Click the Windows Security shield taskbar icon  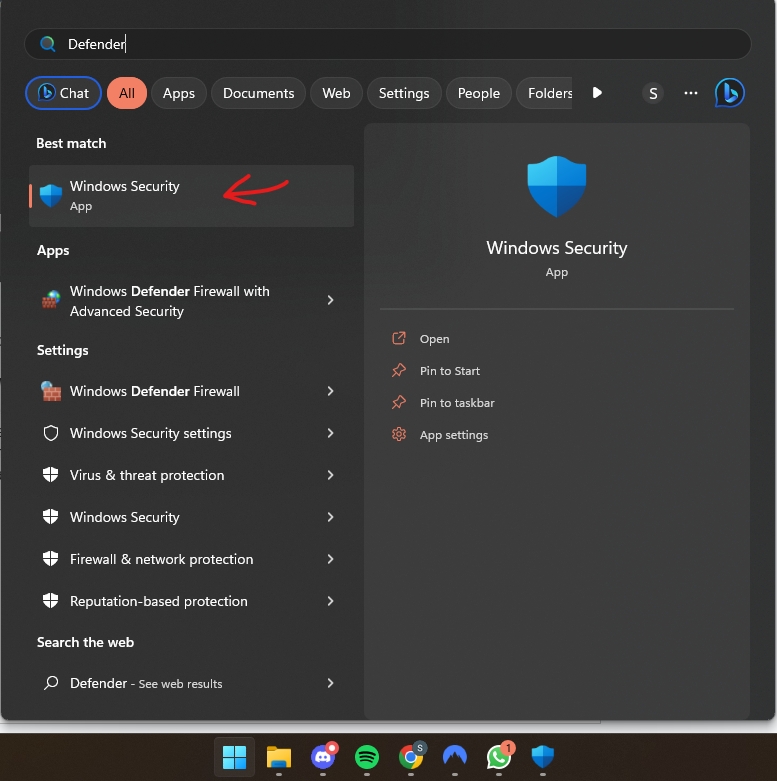click(x=543, y=757)
